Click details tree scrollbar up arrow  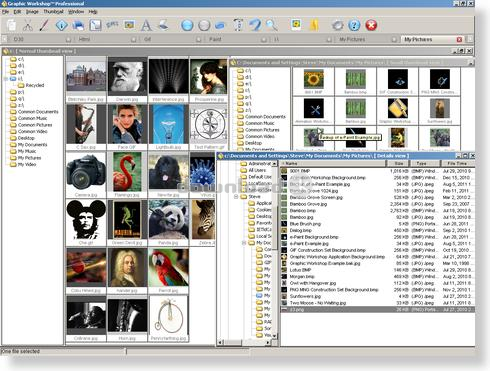275,164
